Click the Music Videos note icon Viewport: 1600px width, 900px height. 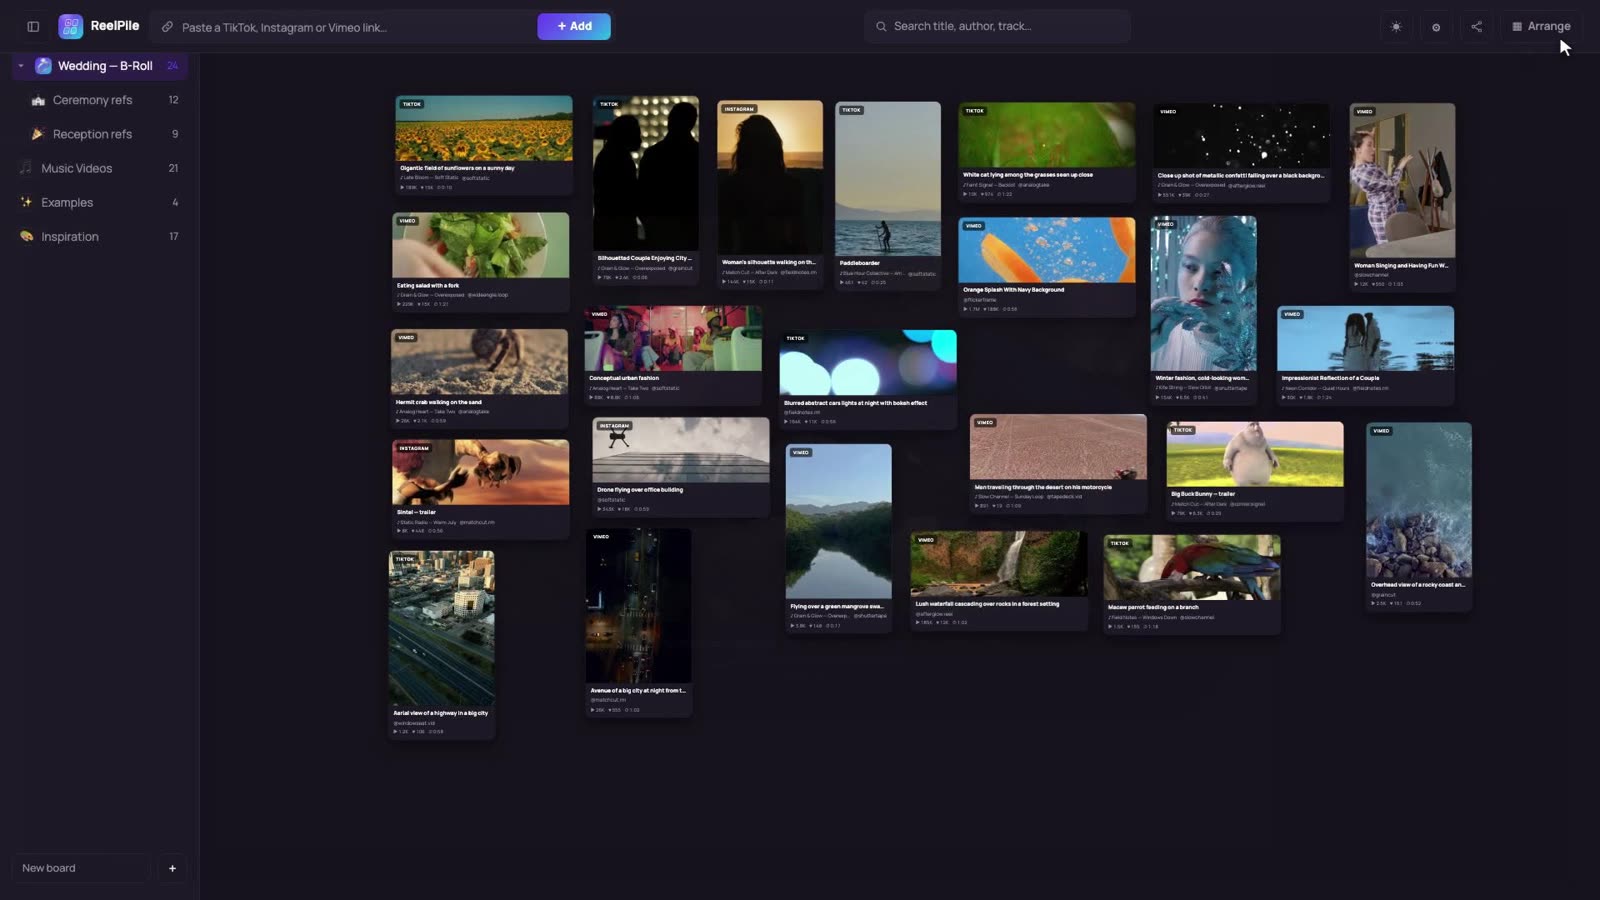pos(26,168)
